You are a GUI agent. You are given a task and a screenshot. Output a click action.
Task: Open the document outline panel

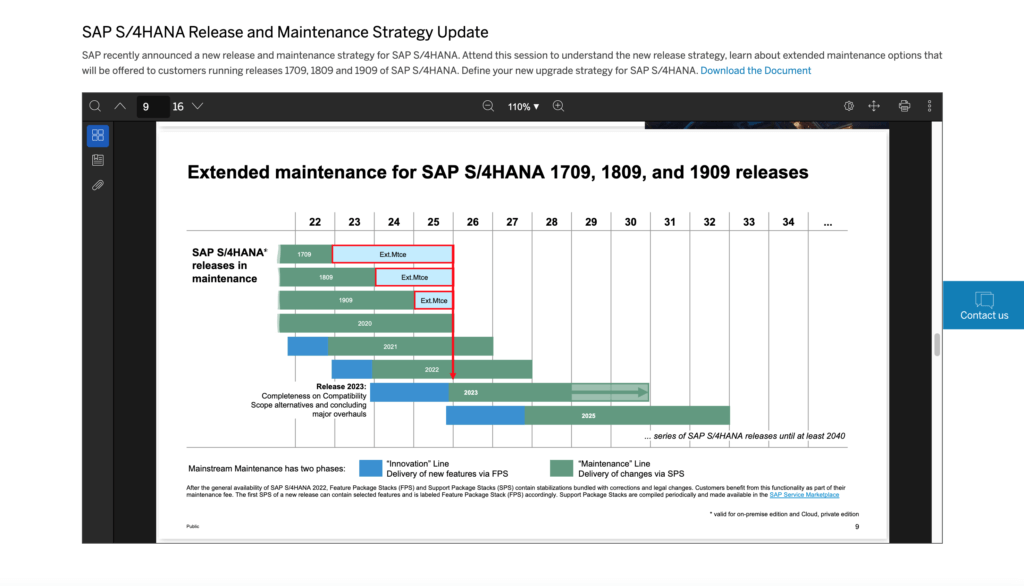coord(98,159)
